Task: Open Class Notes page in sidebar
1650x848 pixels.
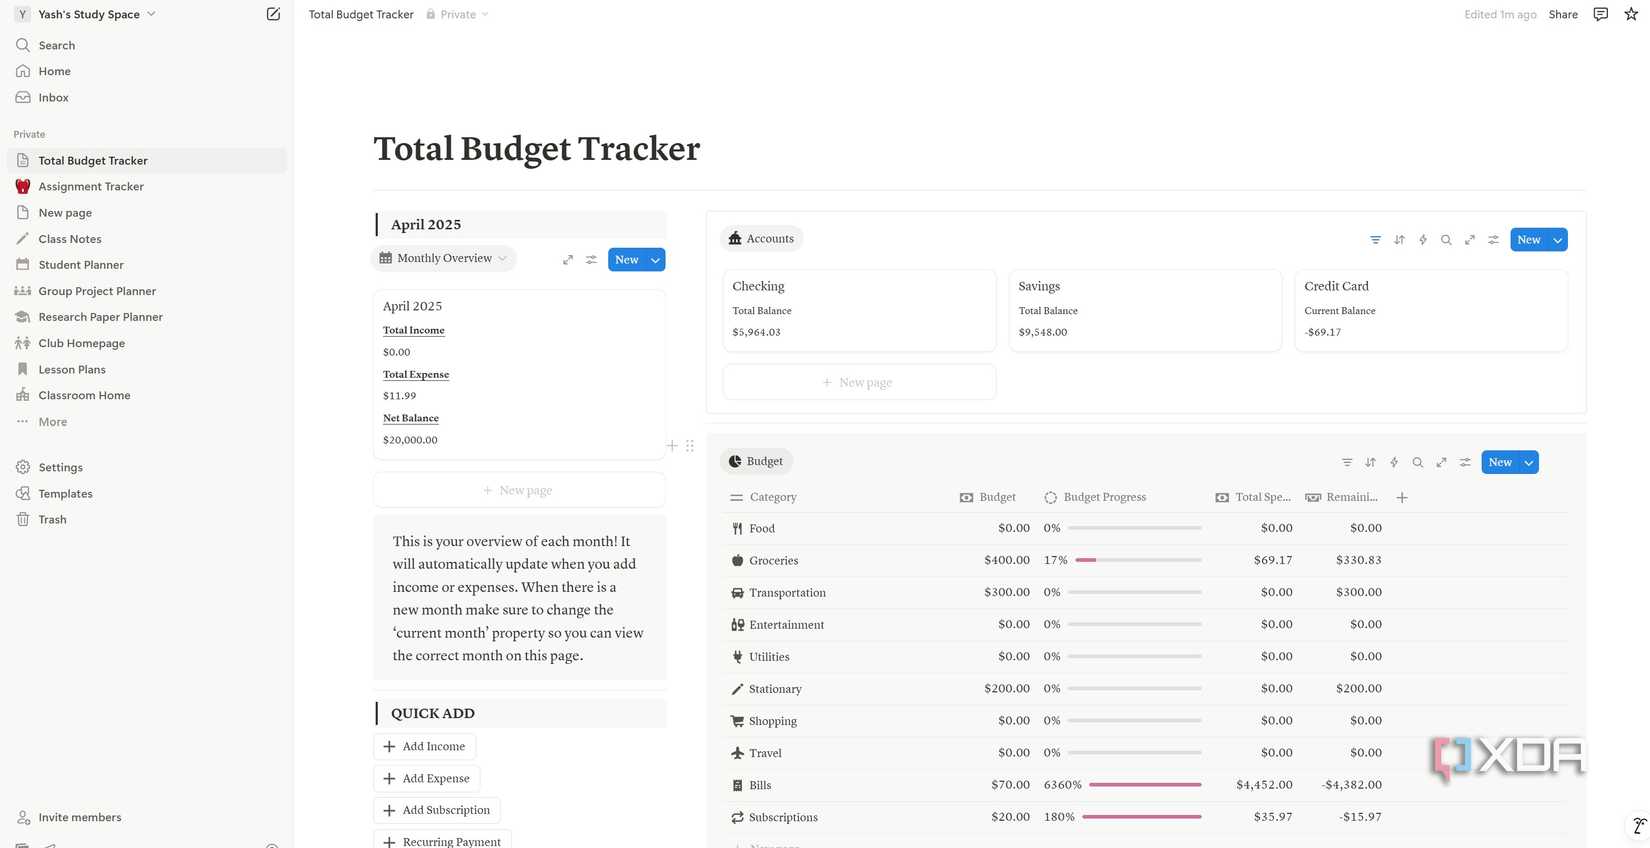Action: tap(147, 239)
